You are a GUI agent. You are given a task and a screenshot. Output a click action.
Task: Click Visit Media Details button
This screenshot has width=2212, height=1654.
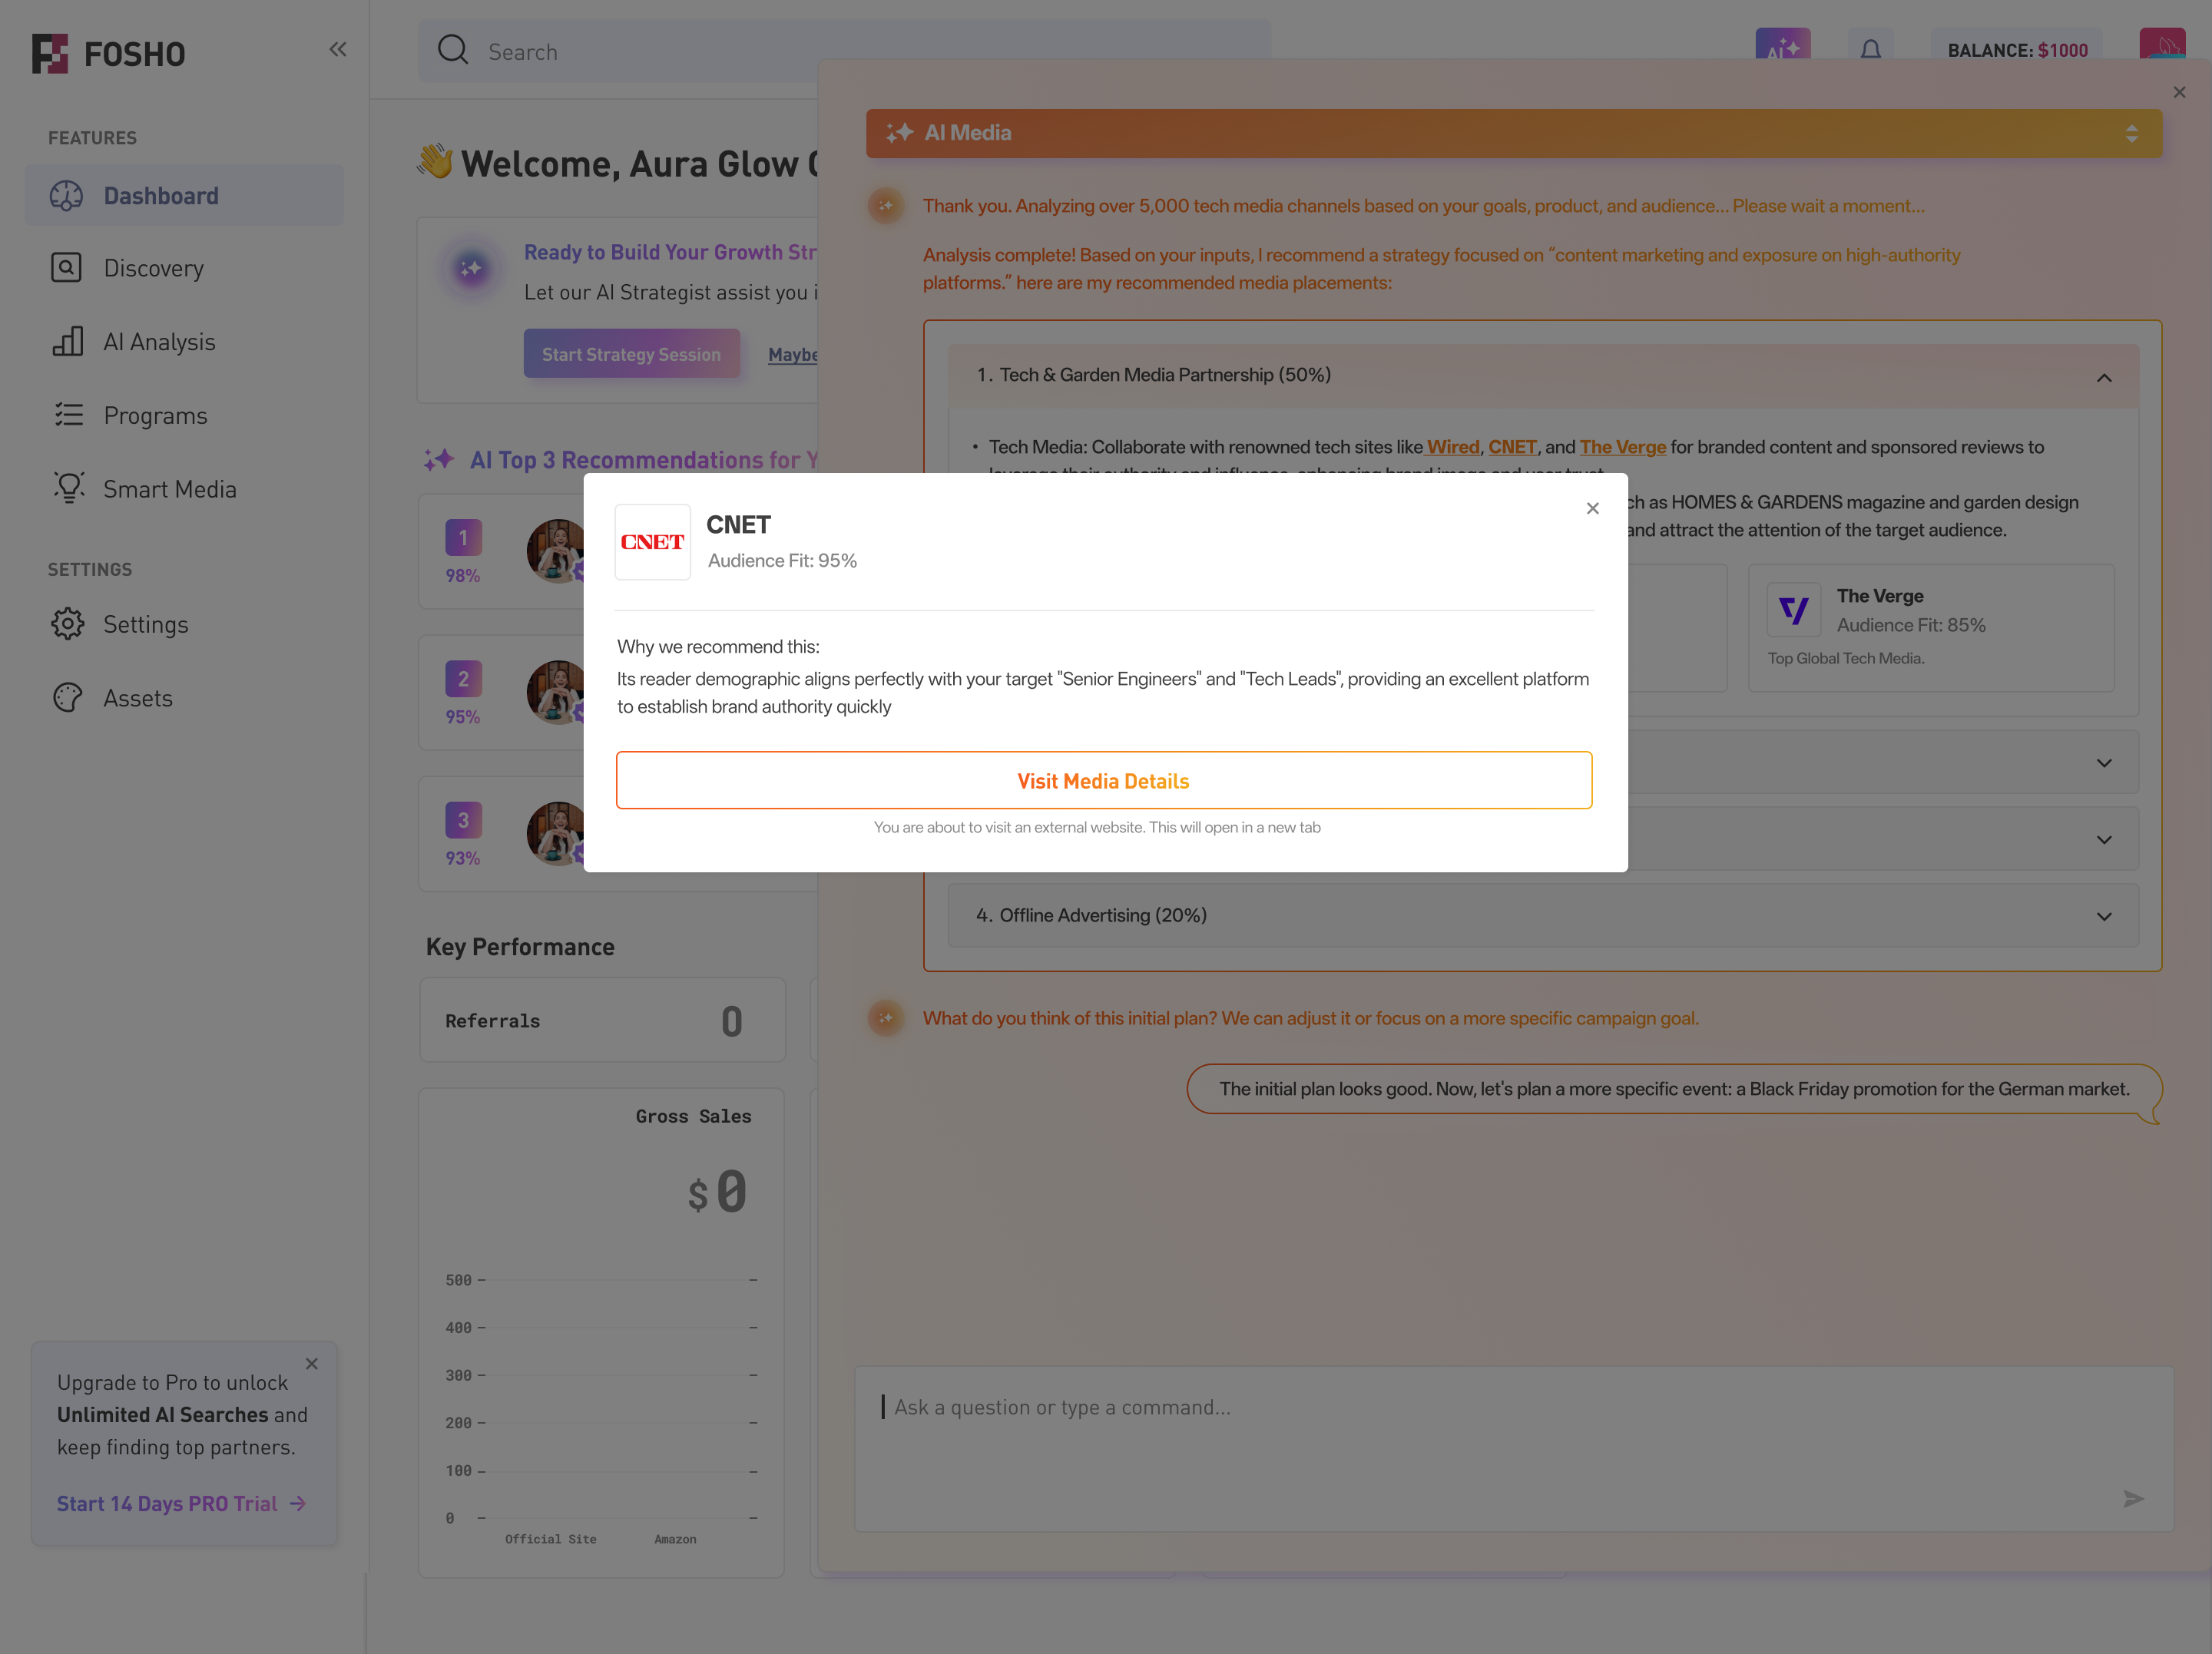tap(1104, 780)
